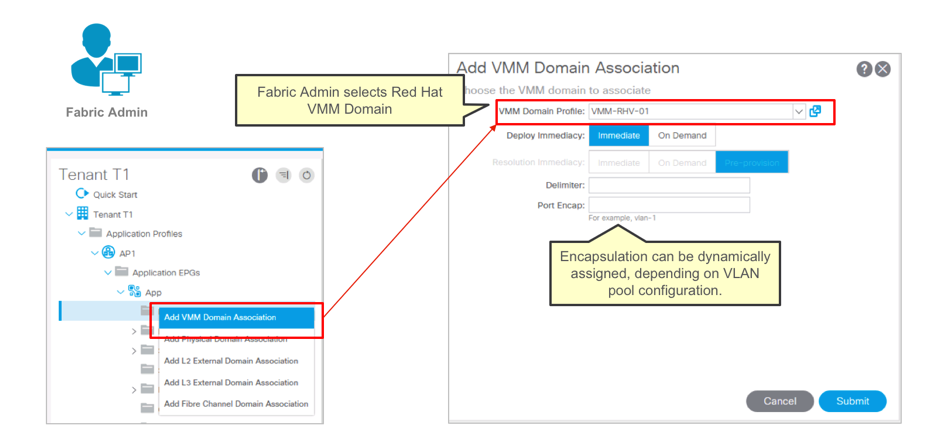Click into the Port Encap field
The width and height of the screenshot is (940, 438).
click(668, 205)
